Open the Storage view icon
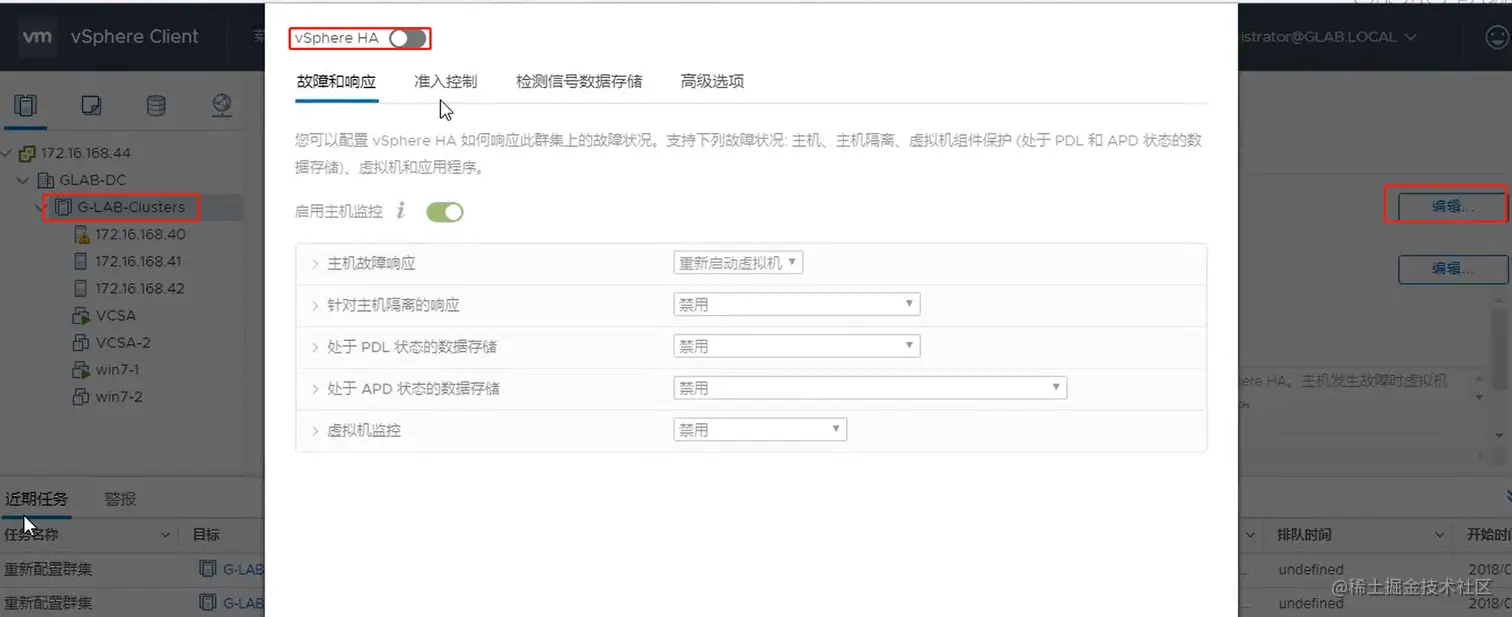Viewport: 1512px width, 617px height. coord(156,105)
